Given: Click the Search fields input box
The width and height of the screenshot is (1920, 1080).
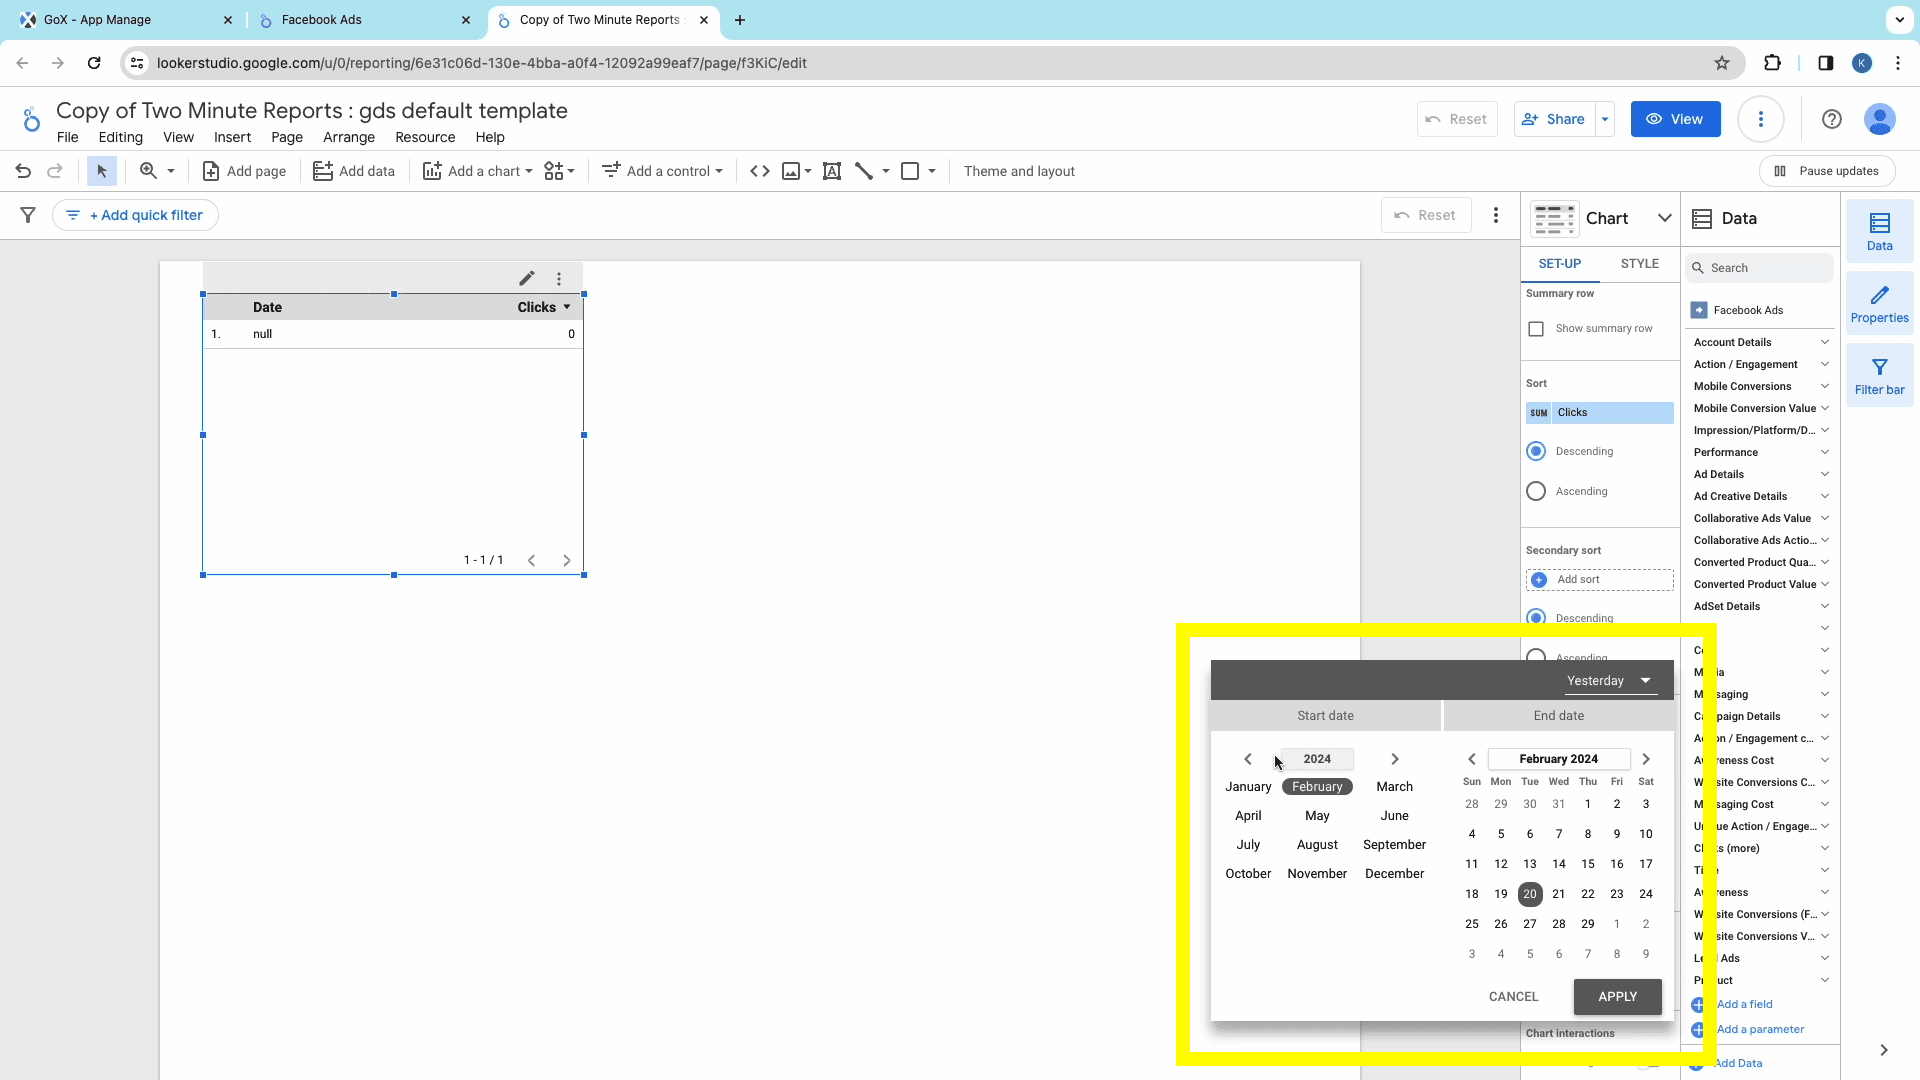Looking at the screenshot, I should tap(1760, 268).
